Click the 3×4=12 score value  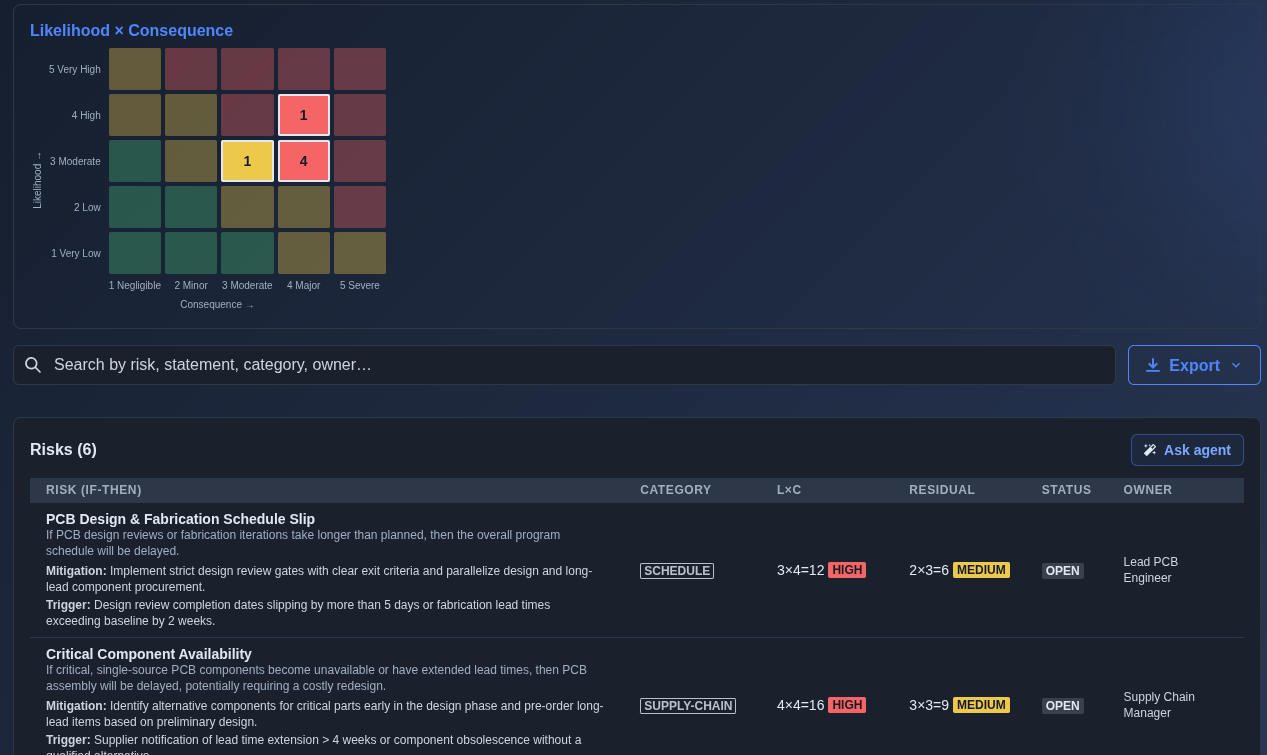click(x=801, y=570)
